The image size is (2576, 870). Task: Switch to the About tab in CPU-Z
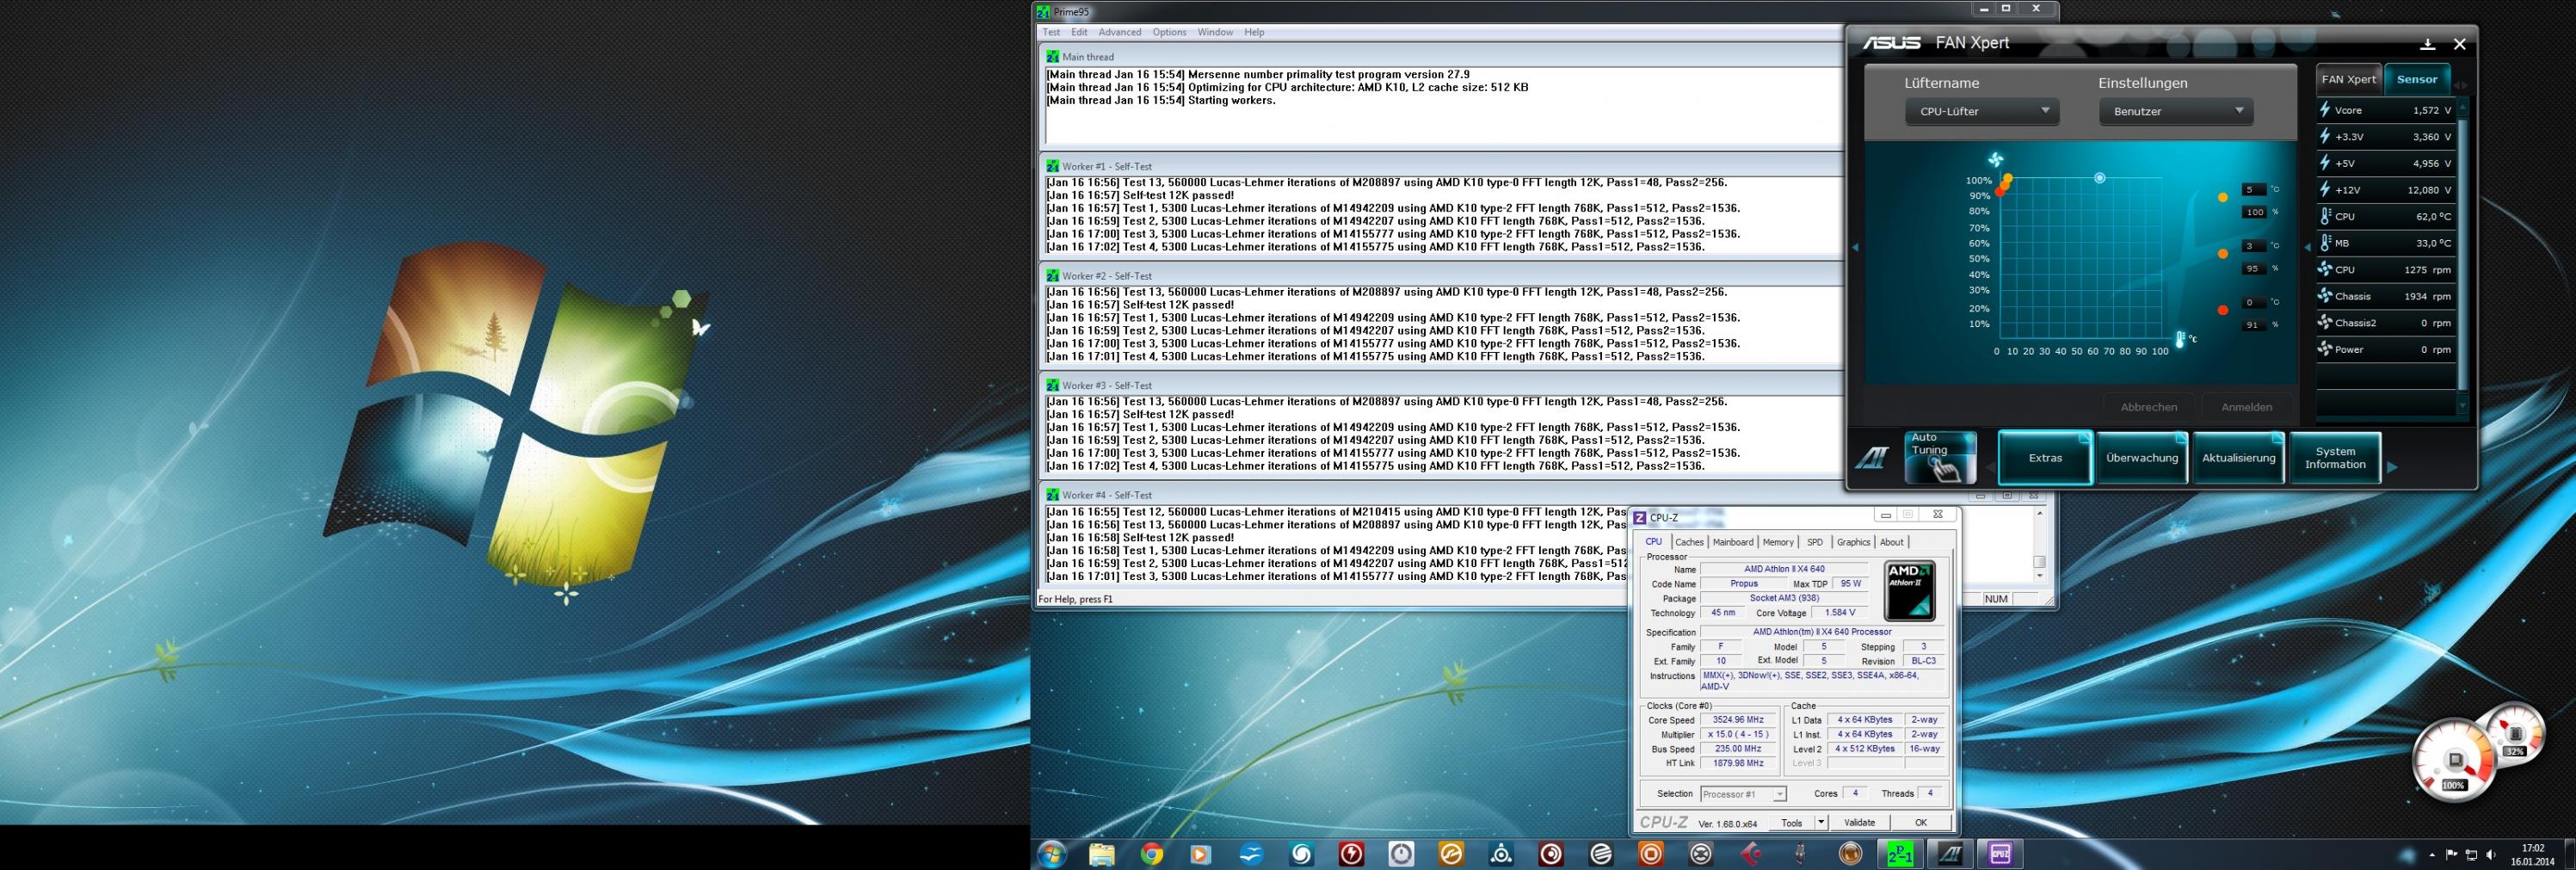(1892, 542)
